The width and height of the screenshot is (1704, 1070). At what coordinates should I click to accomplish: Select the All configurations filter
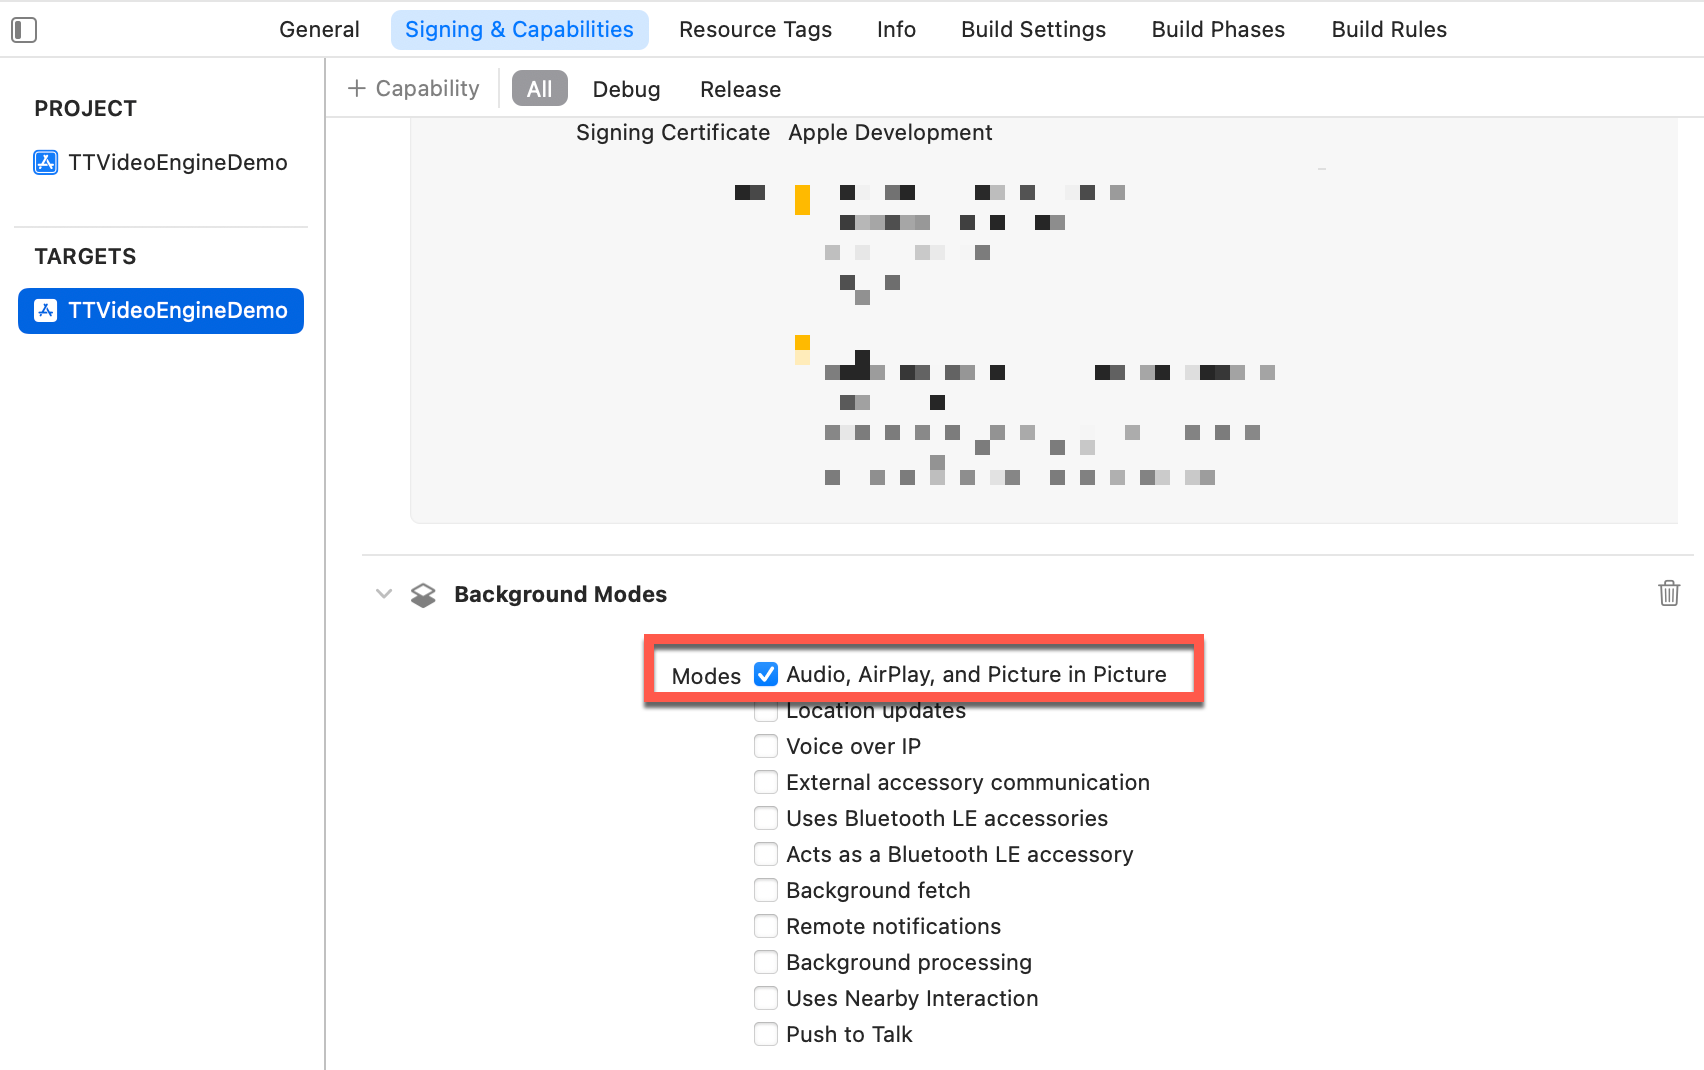click(539, 89)
